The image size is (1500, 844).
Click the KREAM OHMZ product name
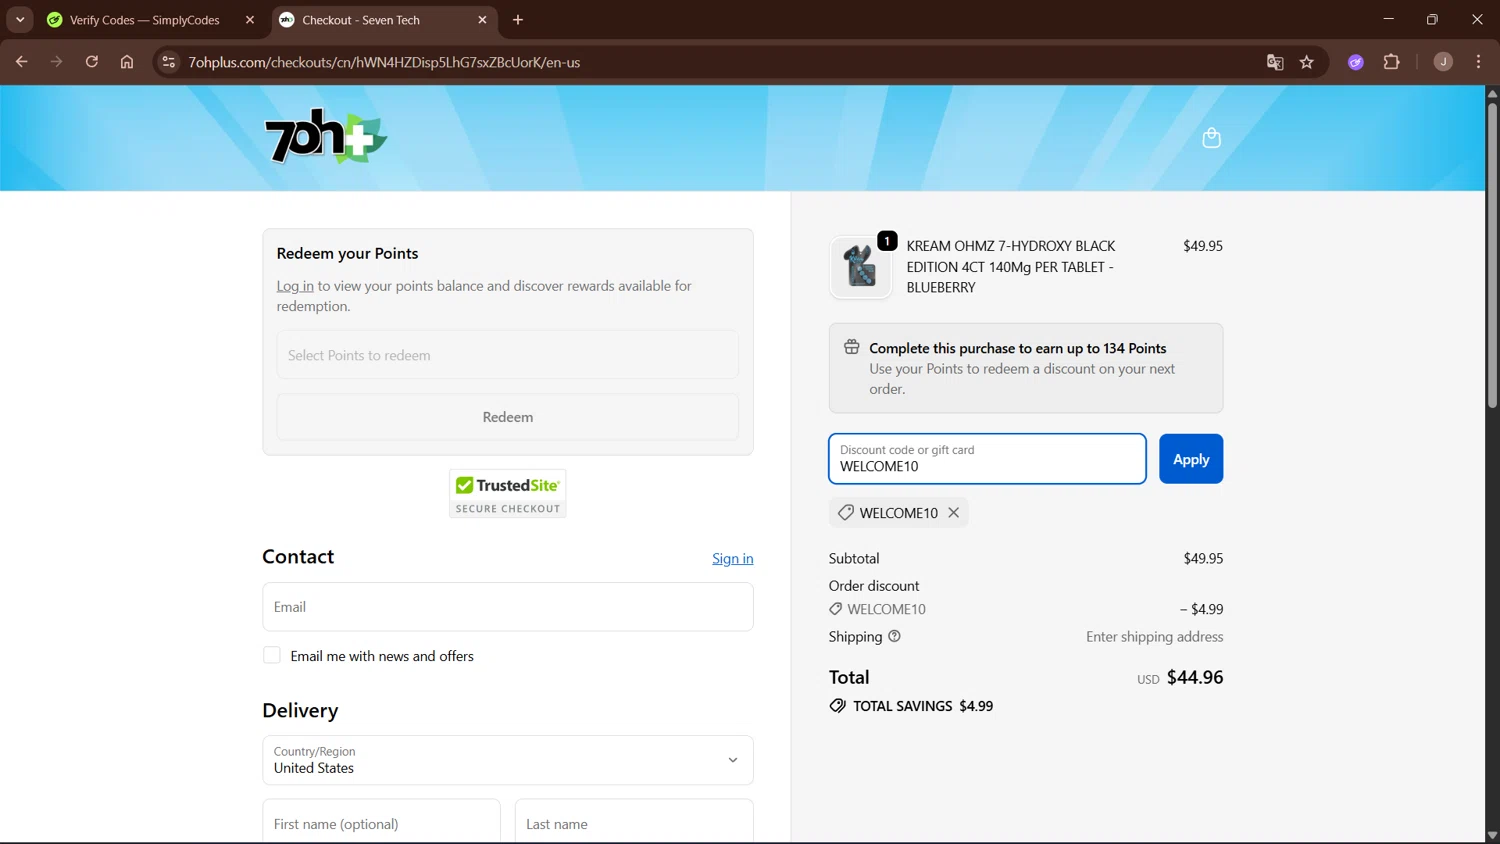pos(1011,266)
